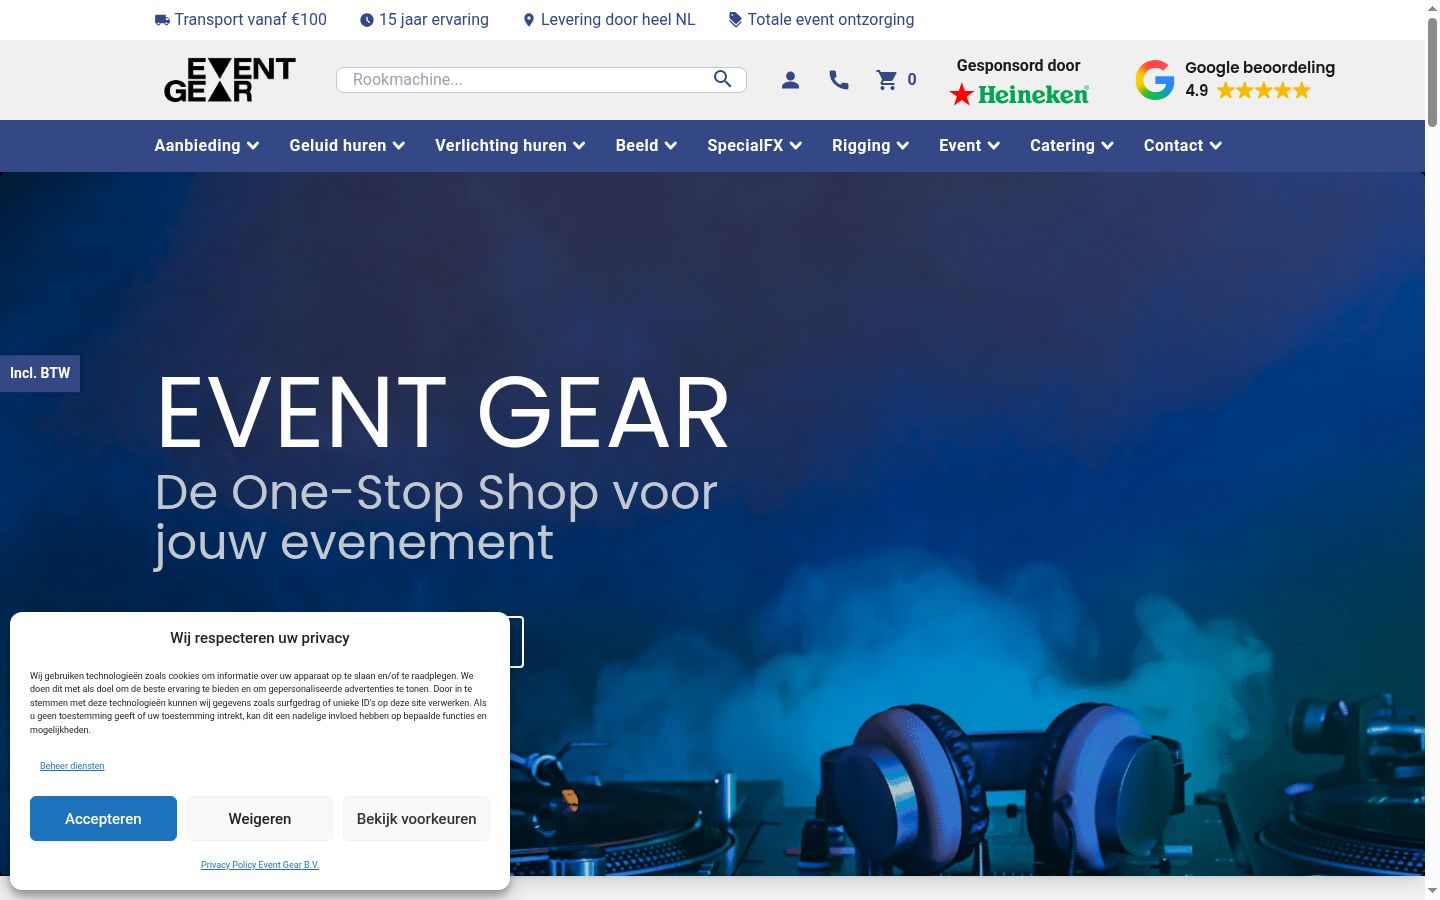Click the five-star Google rating

coord(1263,91)
